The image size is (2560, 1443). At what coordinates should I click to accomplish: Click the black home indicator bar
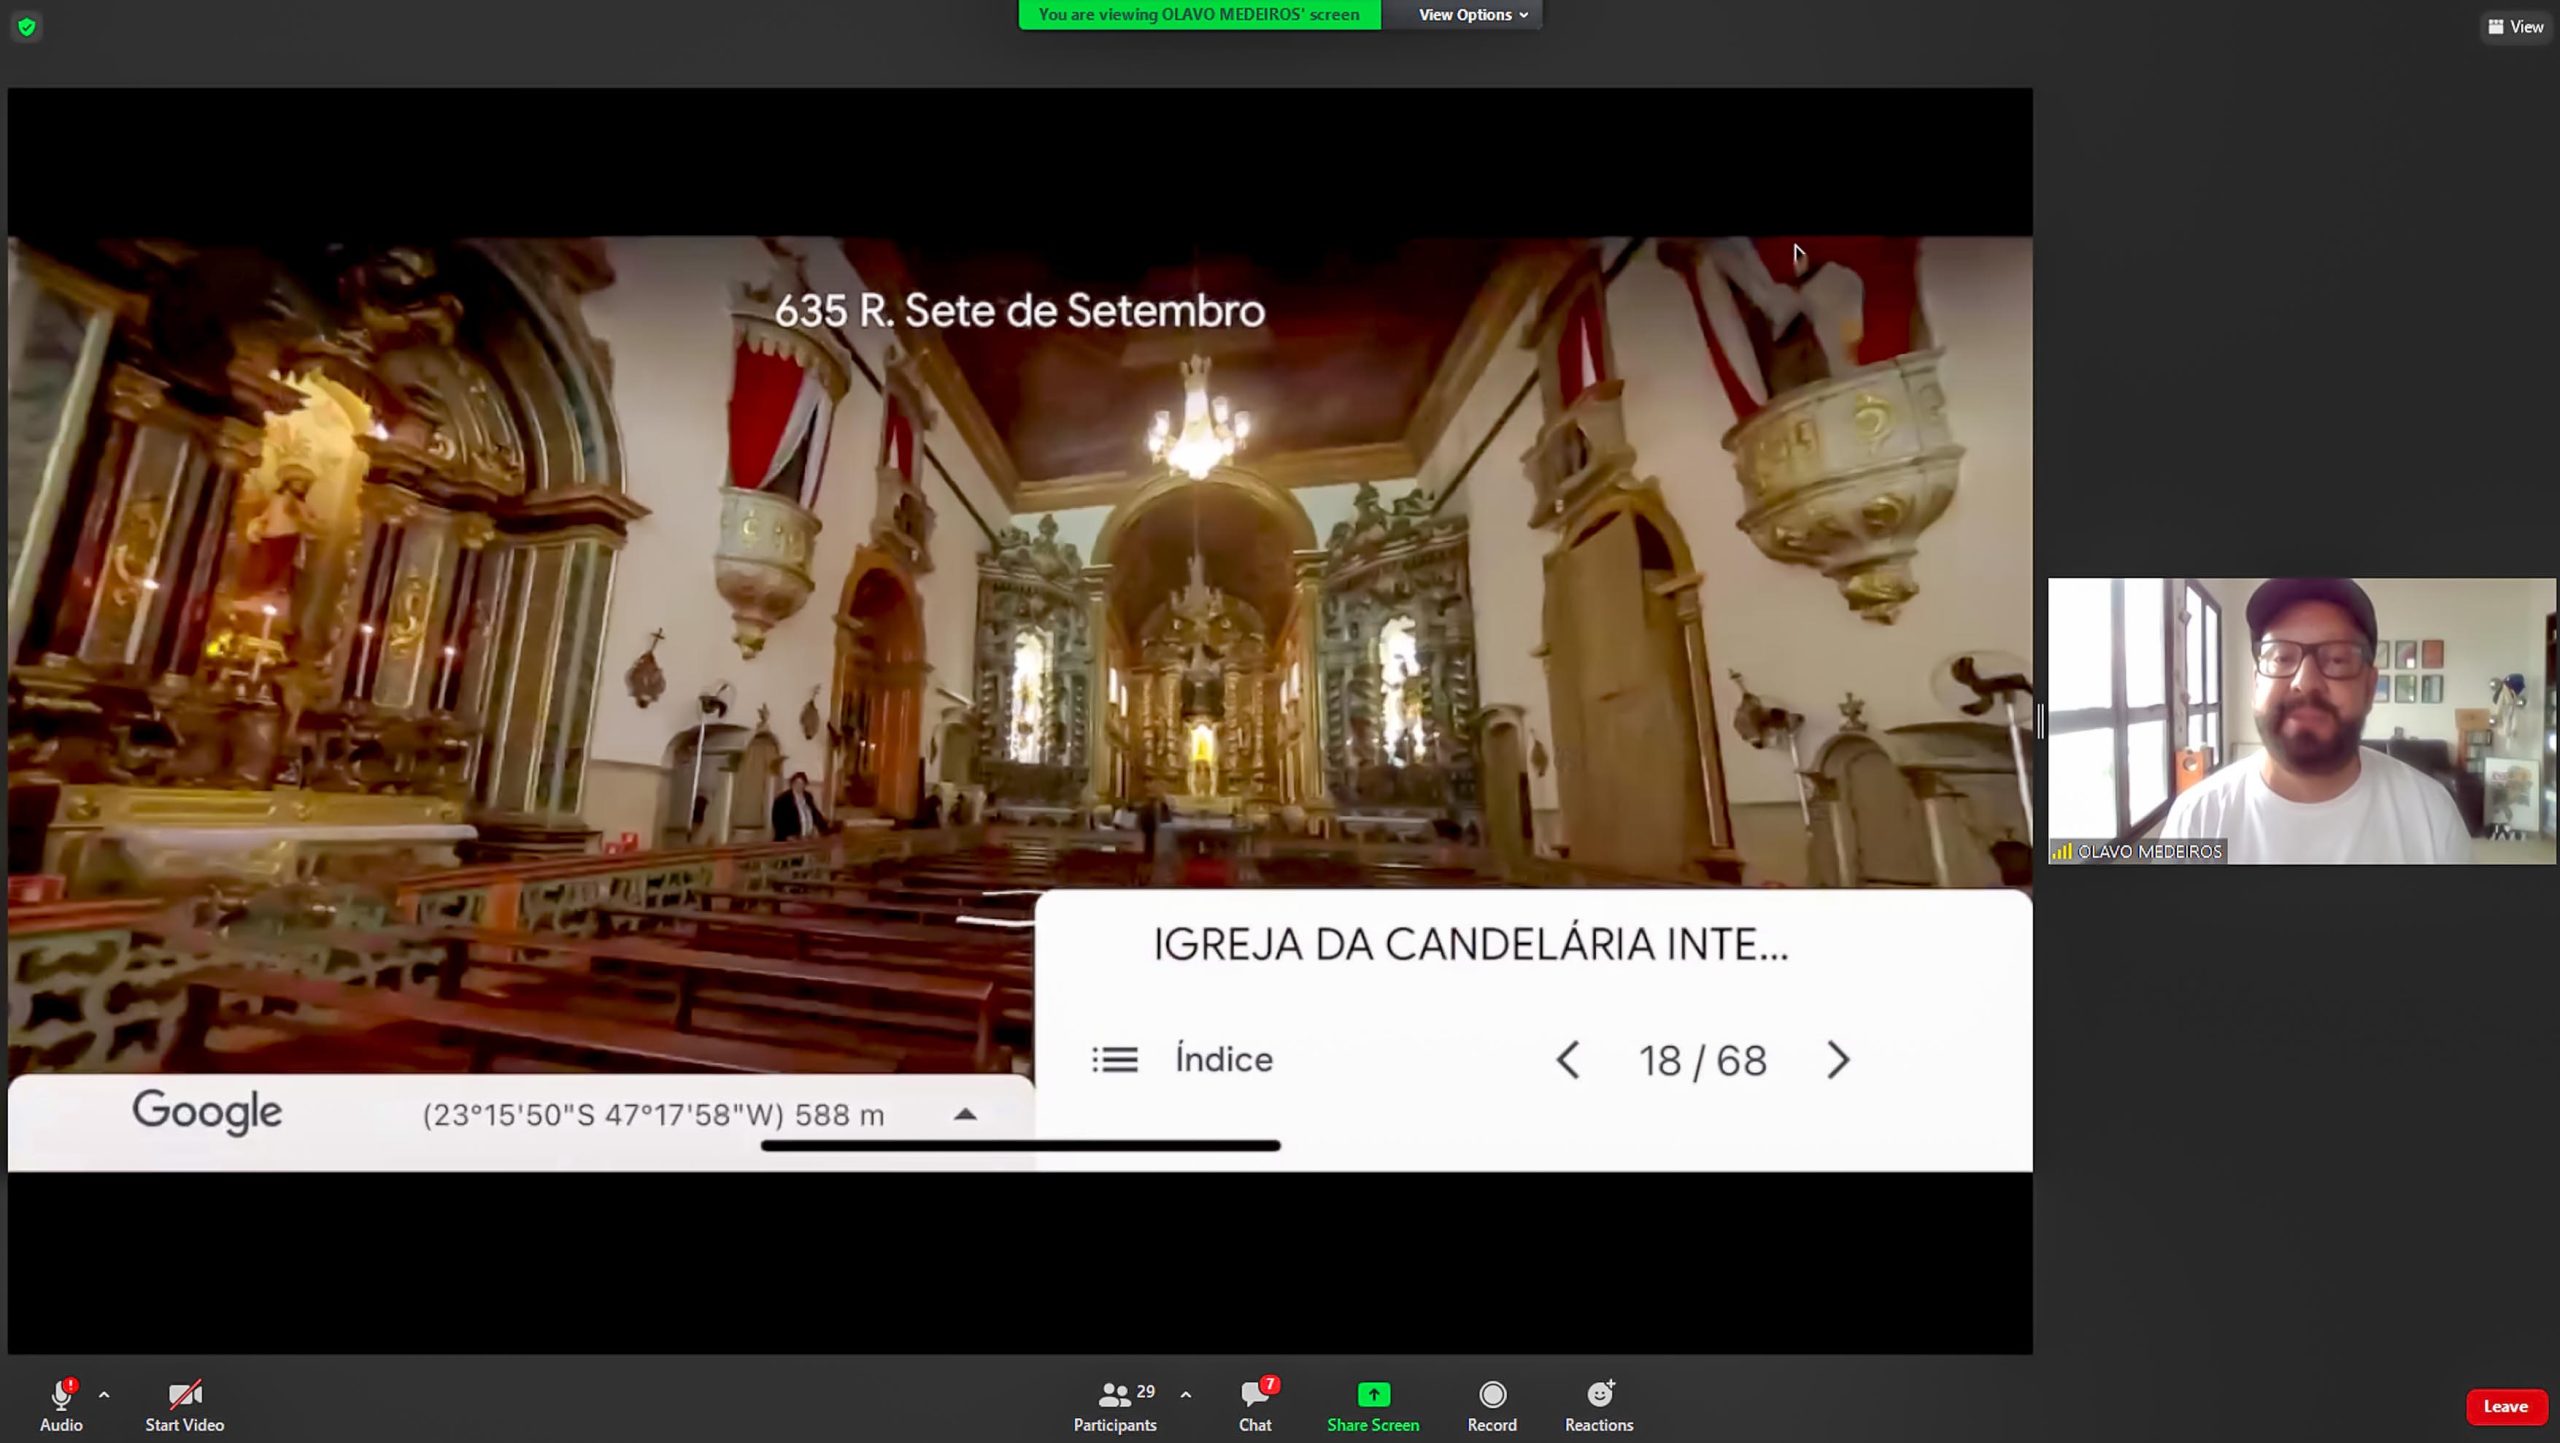pos(1020,1146)
